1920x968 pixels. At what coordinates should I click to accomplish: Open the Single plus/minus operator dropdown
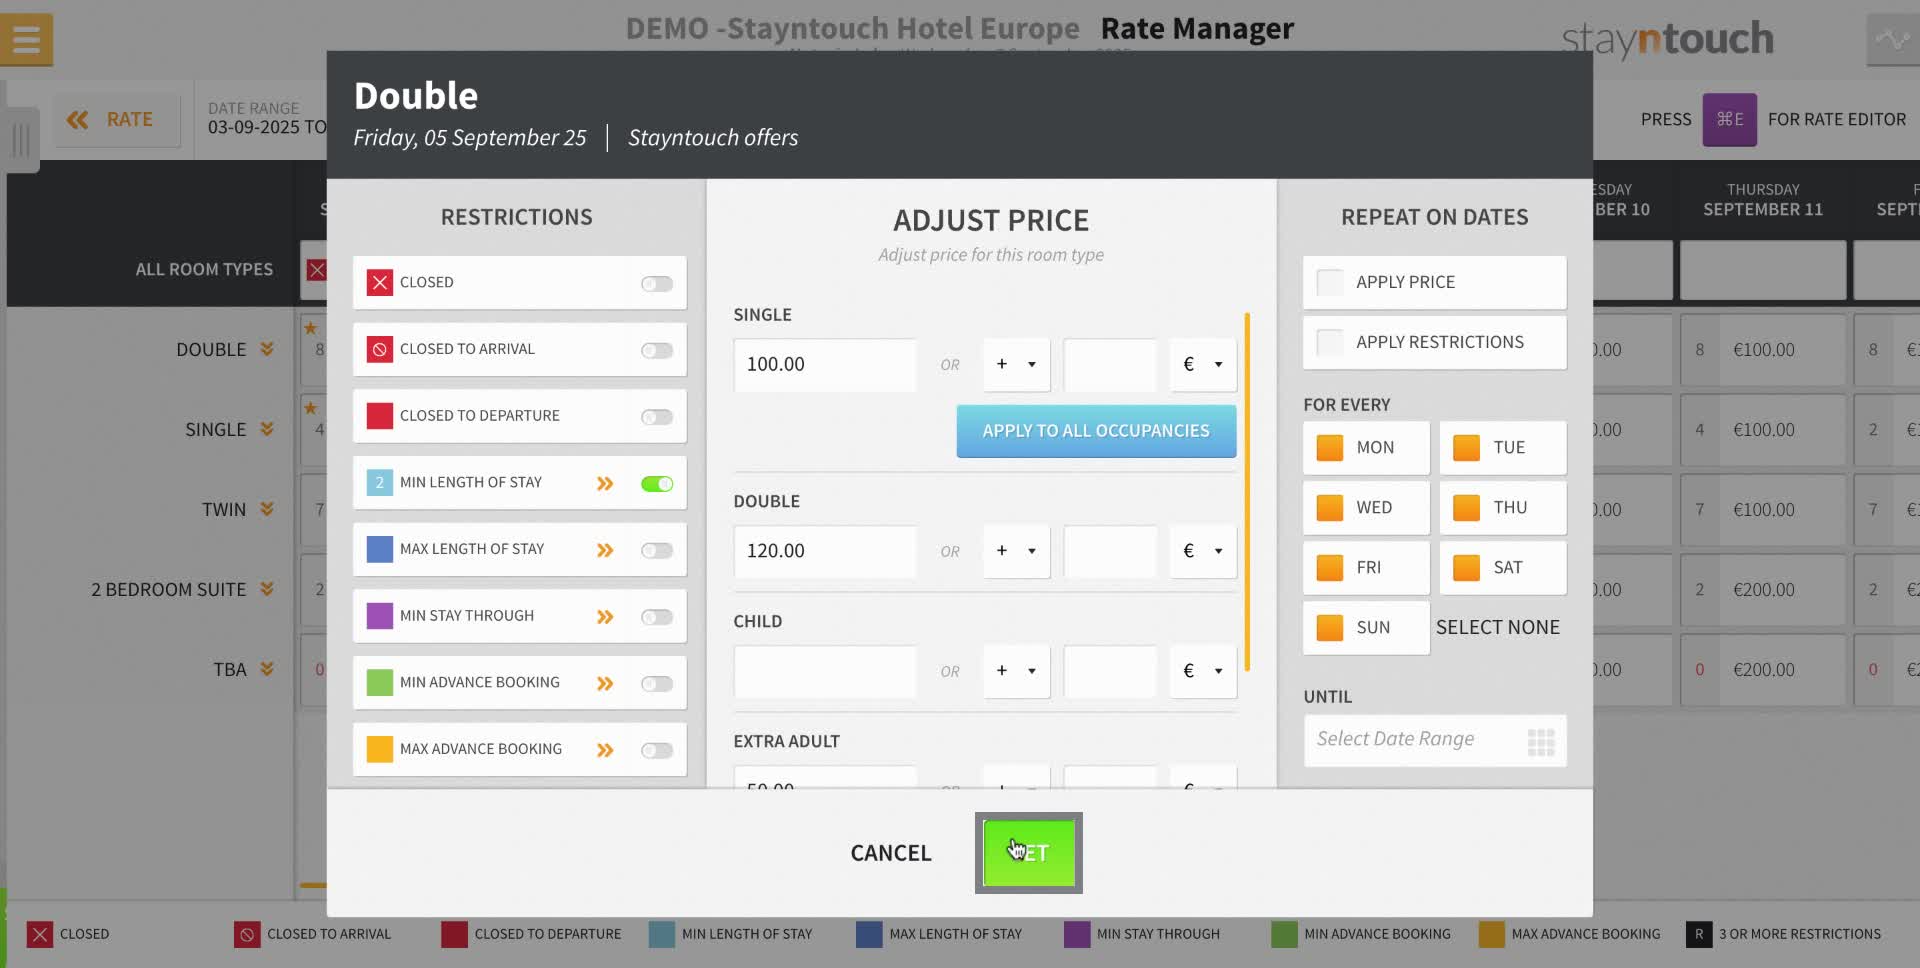[x=1016, y=365]
